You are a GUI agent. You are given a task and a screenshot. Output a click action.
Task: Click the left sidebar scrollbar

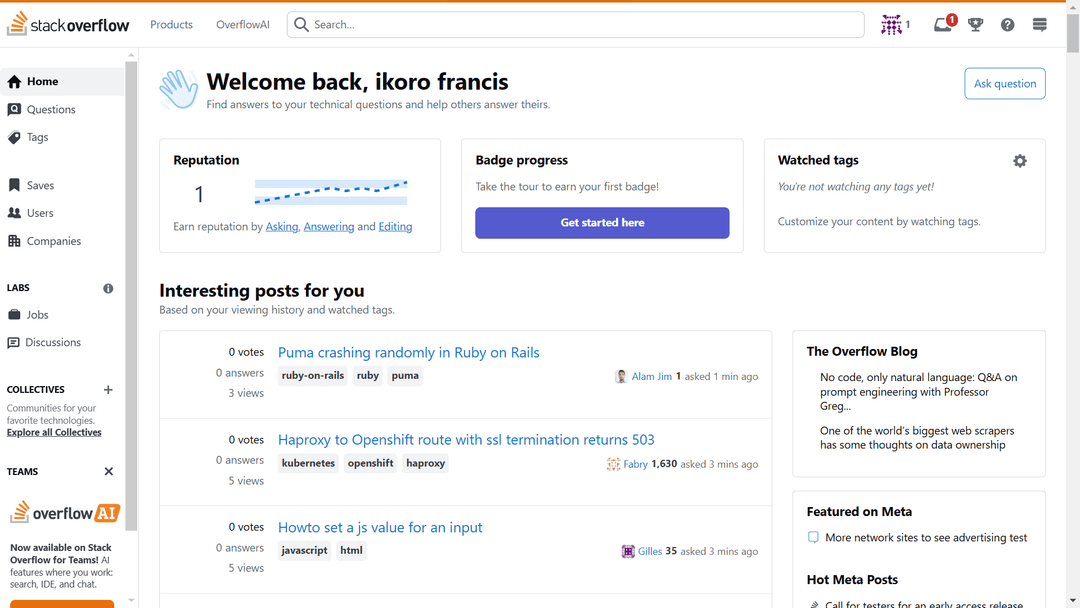pyautogui.click(x=131, y=300)
